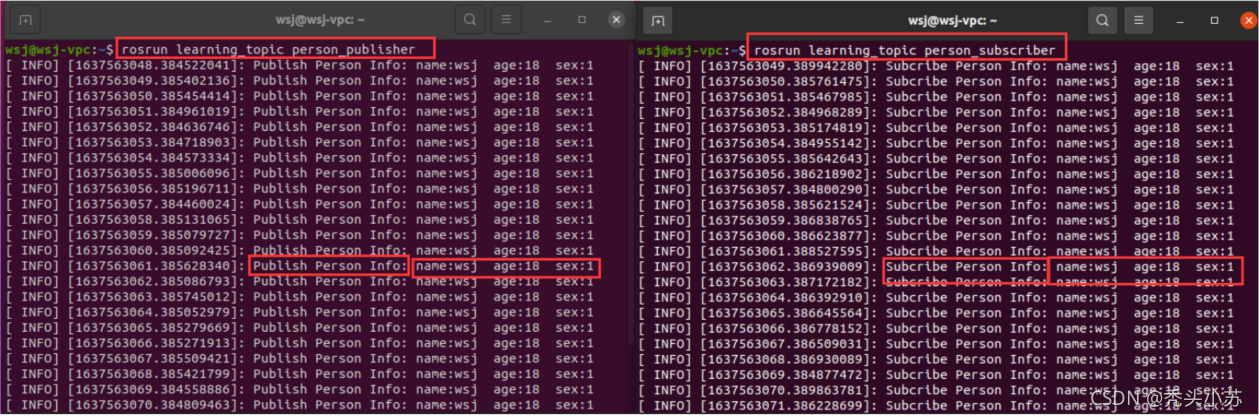
Task: Open a new tab in the left terminal
Action: 25,20
